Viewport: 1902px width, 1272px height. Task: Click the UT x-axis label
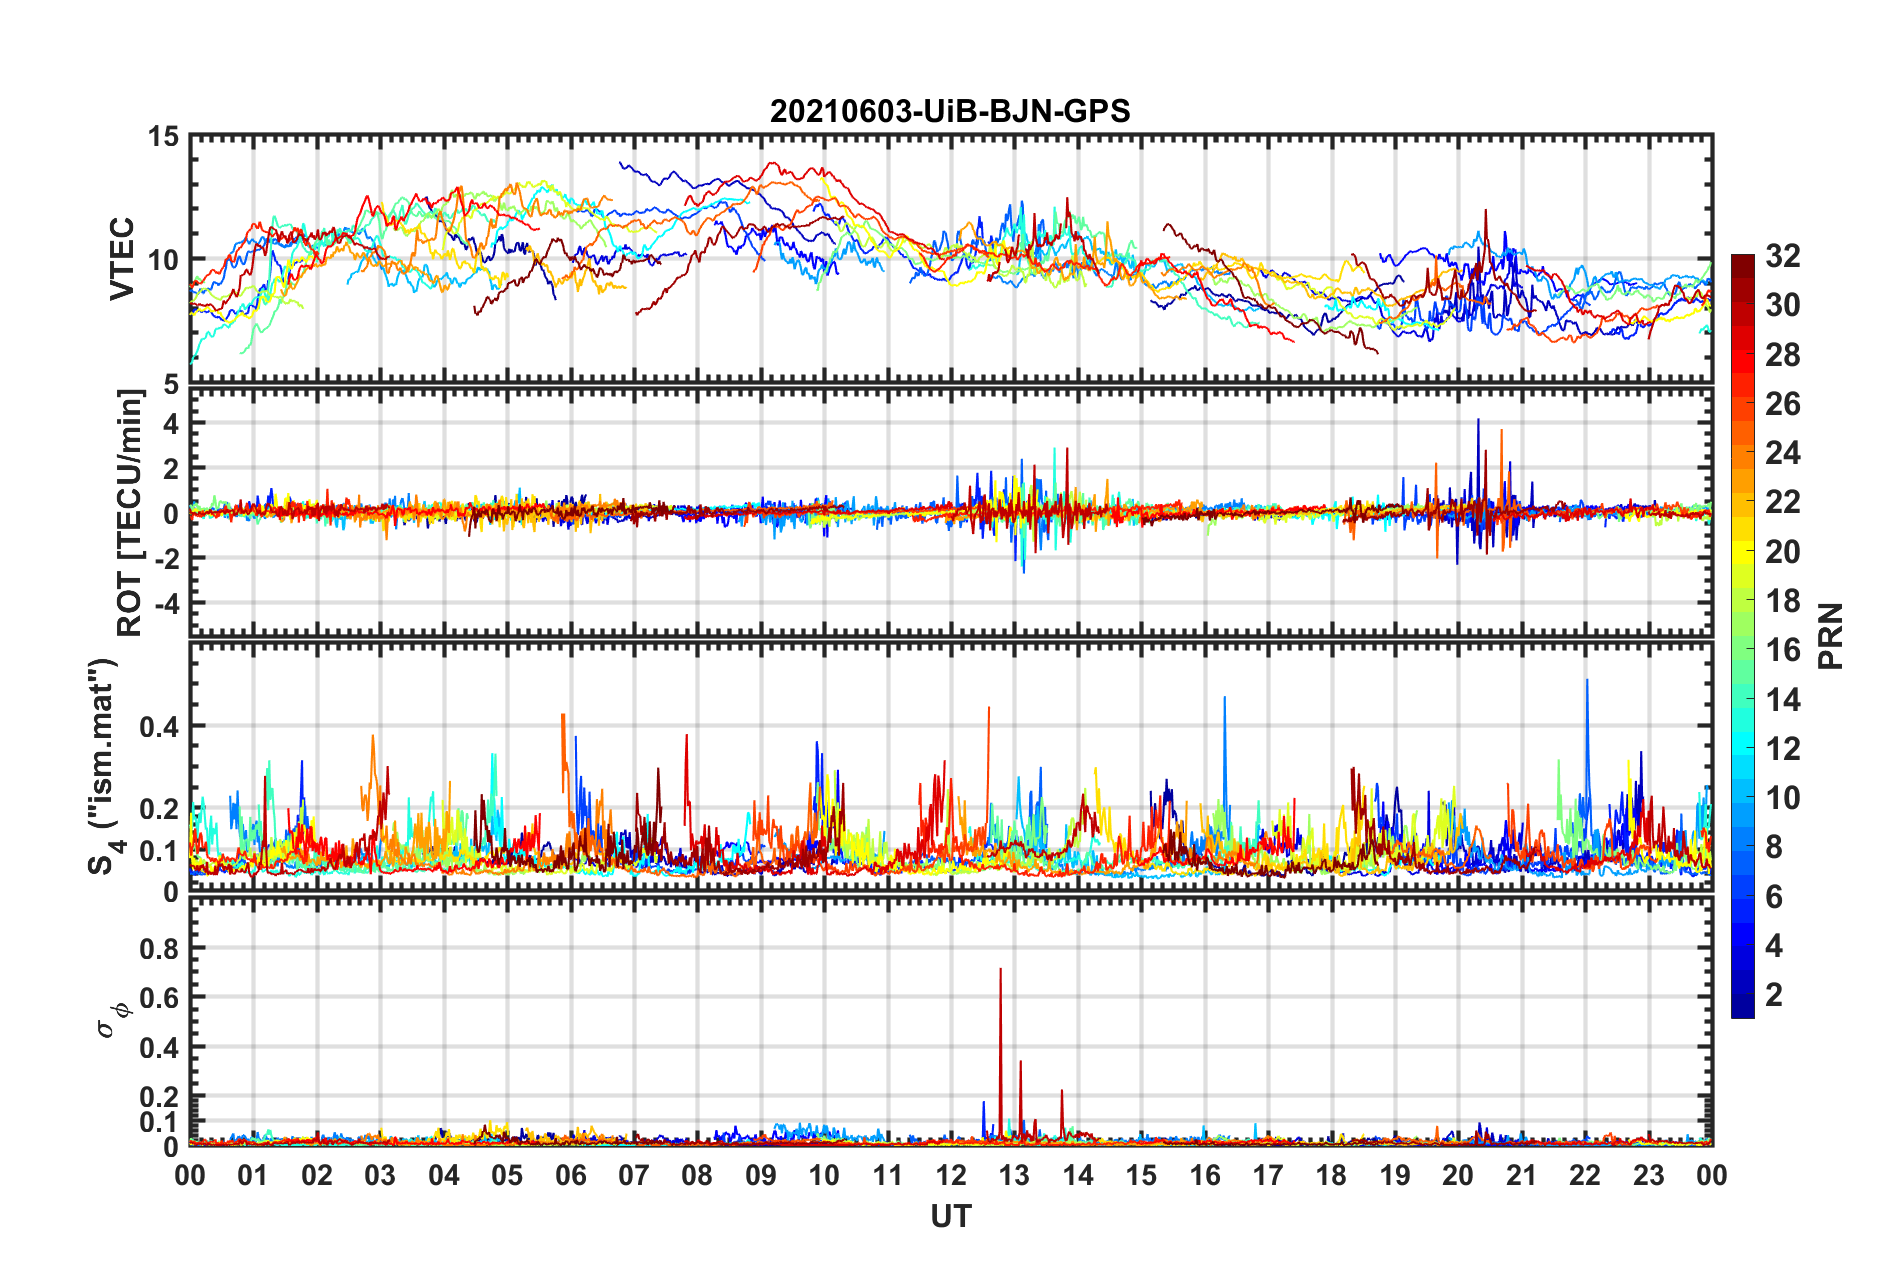pyautogui.click(x=950, y=1217)
